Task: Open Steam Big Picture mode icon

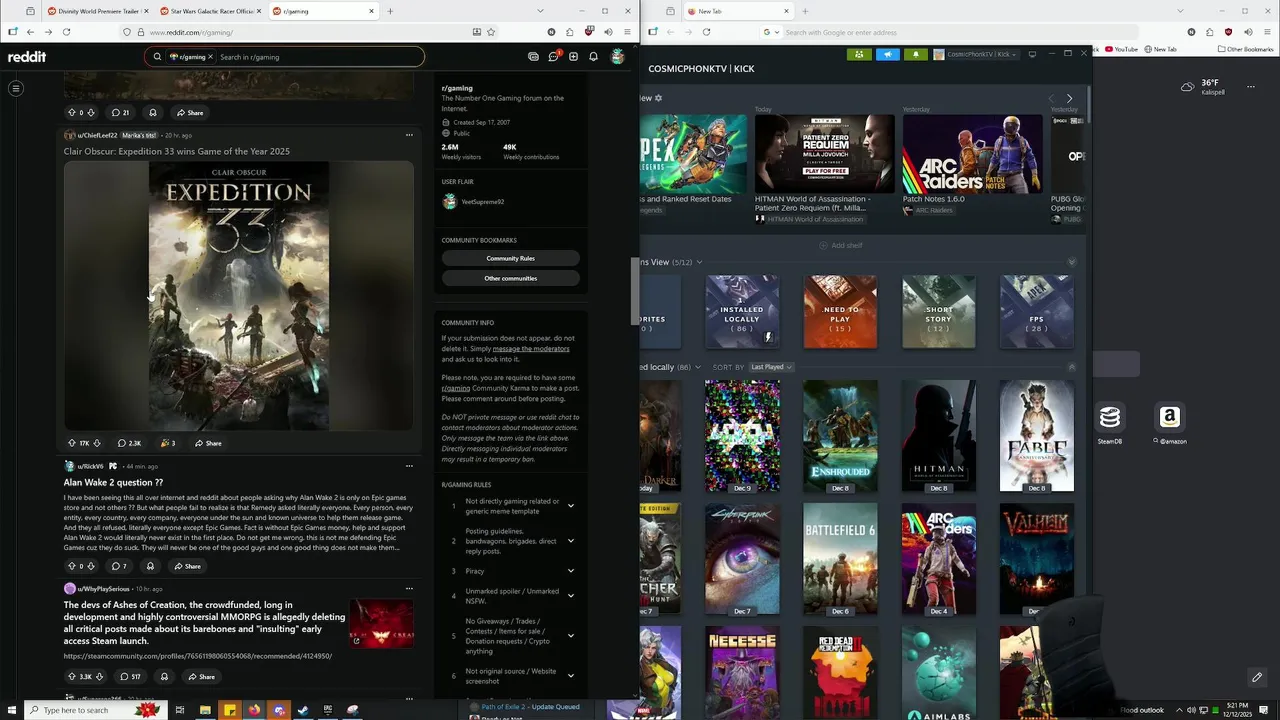Action: point(1032,54)
